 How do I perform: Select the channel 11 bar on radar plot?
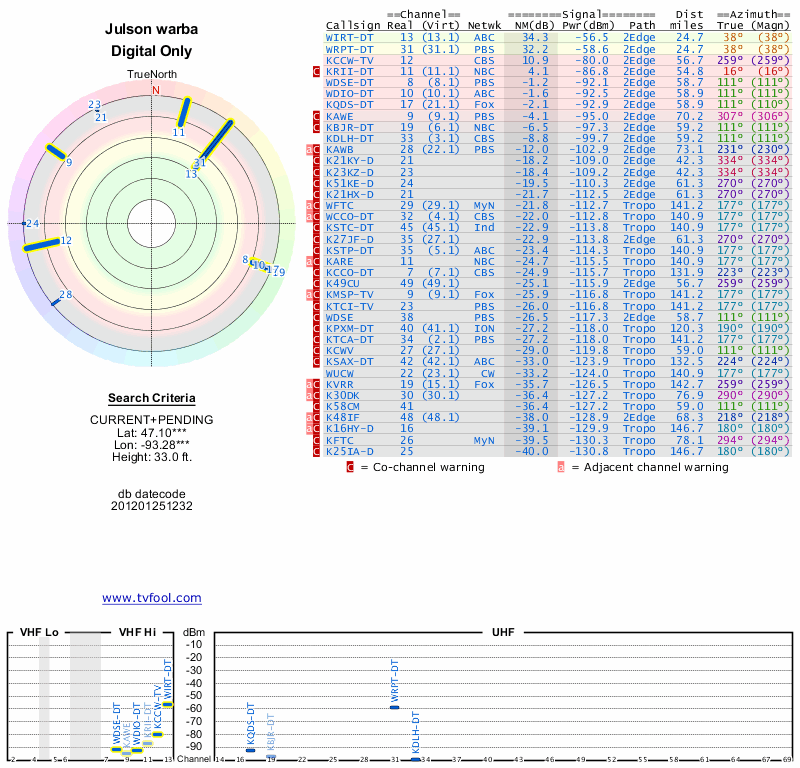tap(183, 112)
